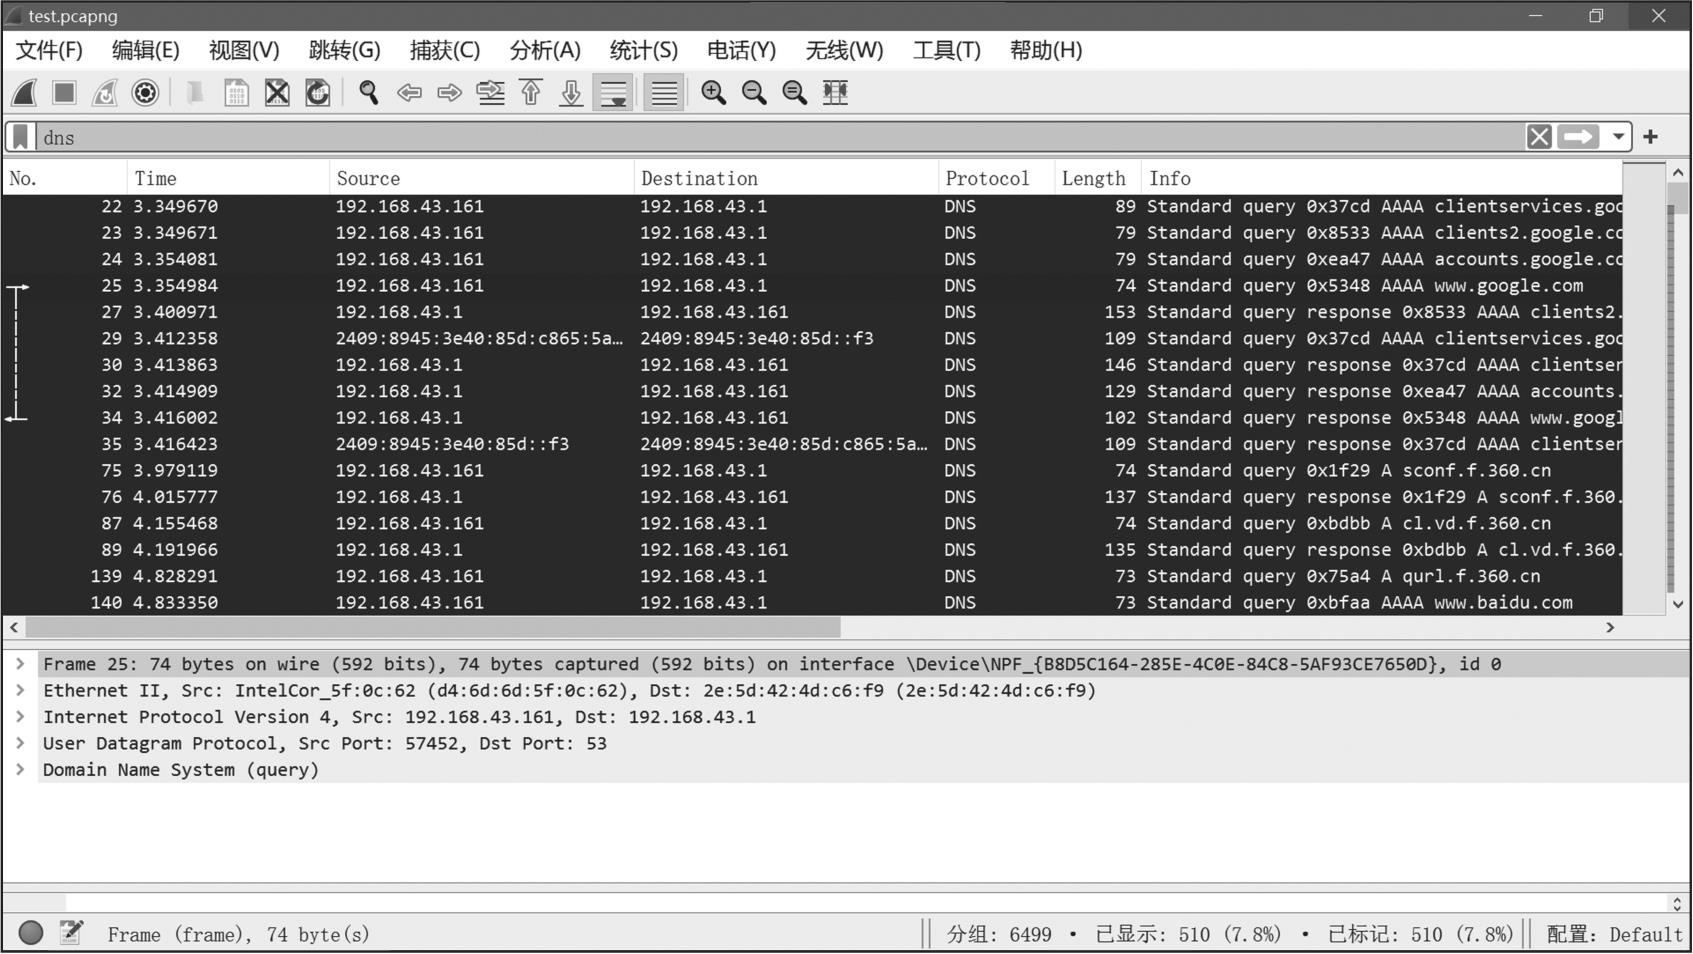Add a filter button with plus
The width and height of the screenshot is (1693, 954).
click(x=1651, y=137)
